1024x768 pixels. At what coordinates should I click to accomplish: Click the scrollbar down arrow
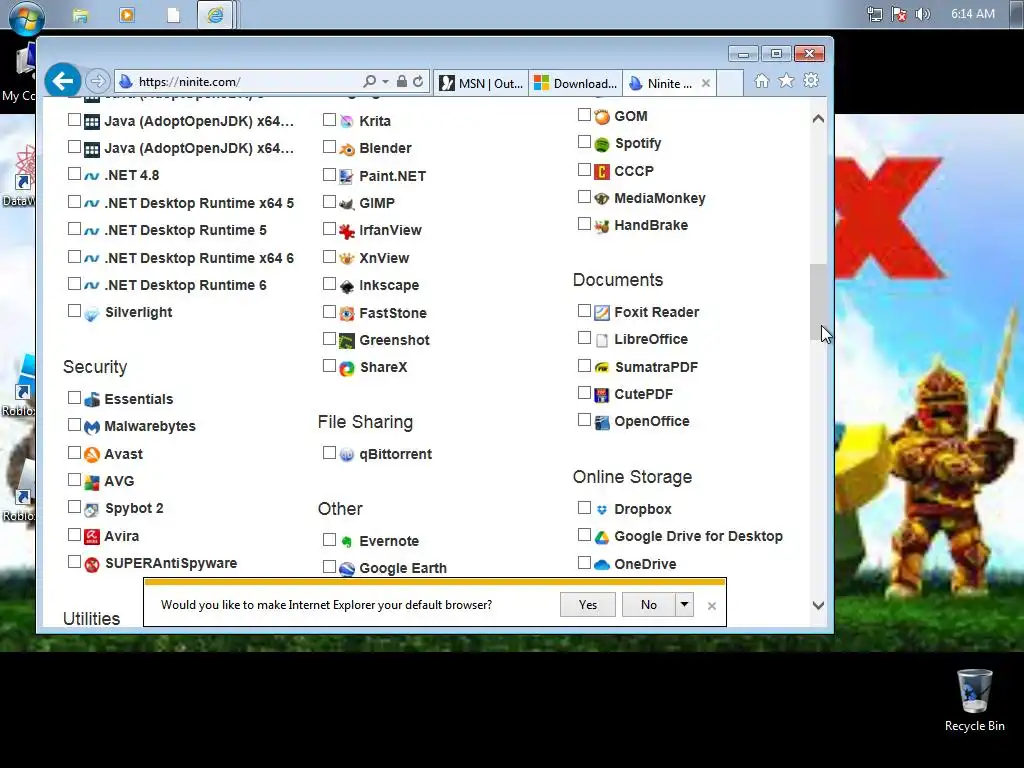818,605
